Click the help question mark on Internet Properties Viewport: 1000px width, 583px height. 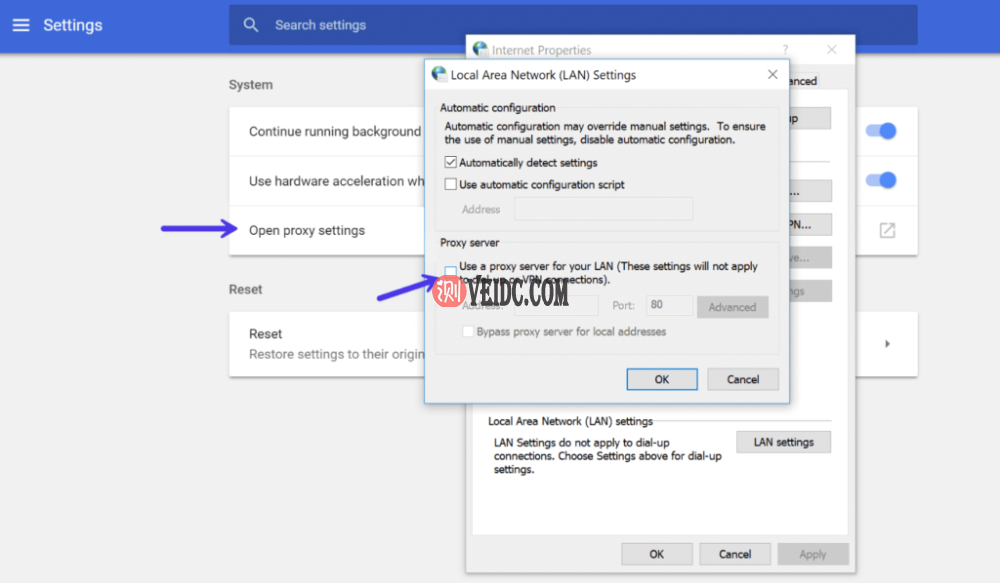point(784,49)
